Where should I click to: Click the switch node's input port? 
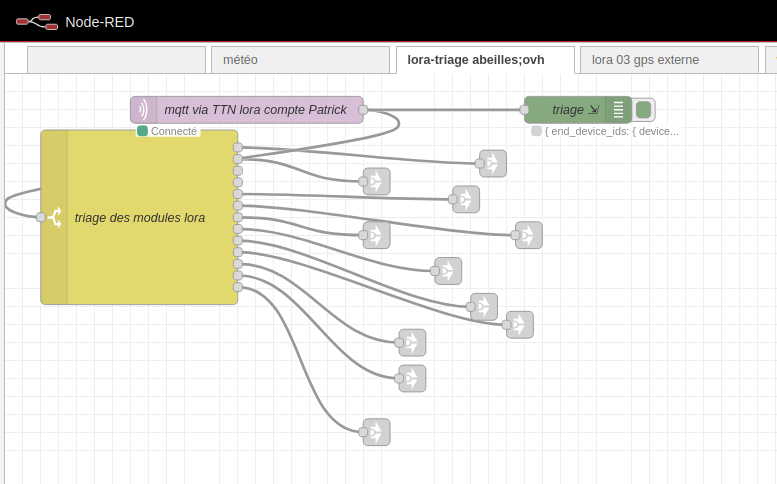coord(41,217)
